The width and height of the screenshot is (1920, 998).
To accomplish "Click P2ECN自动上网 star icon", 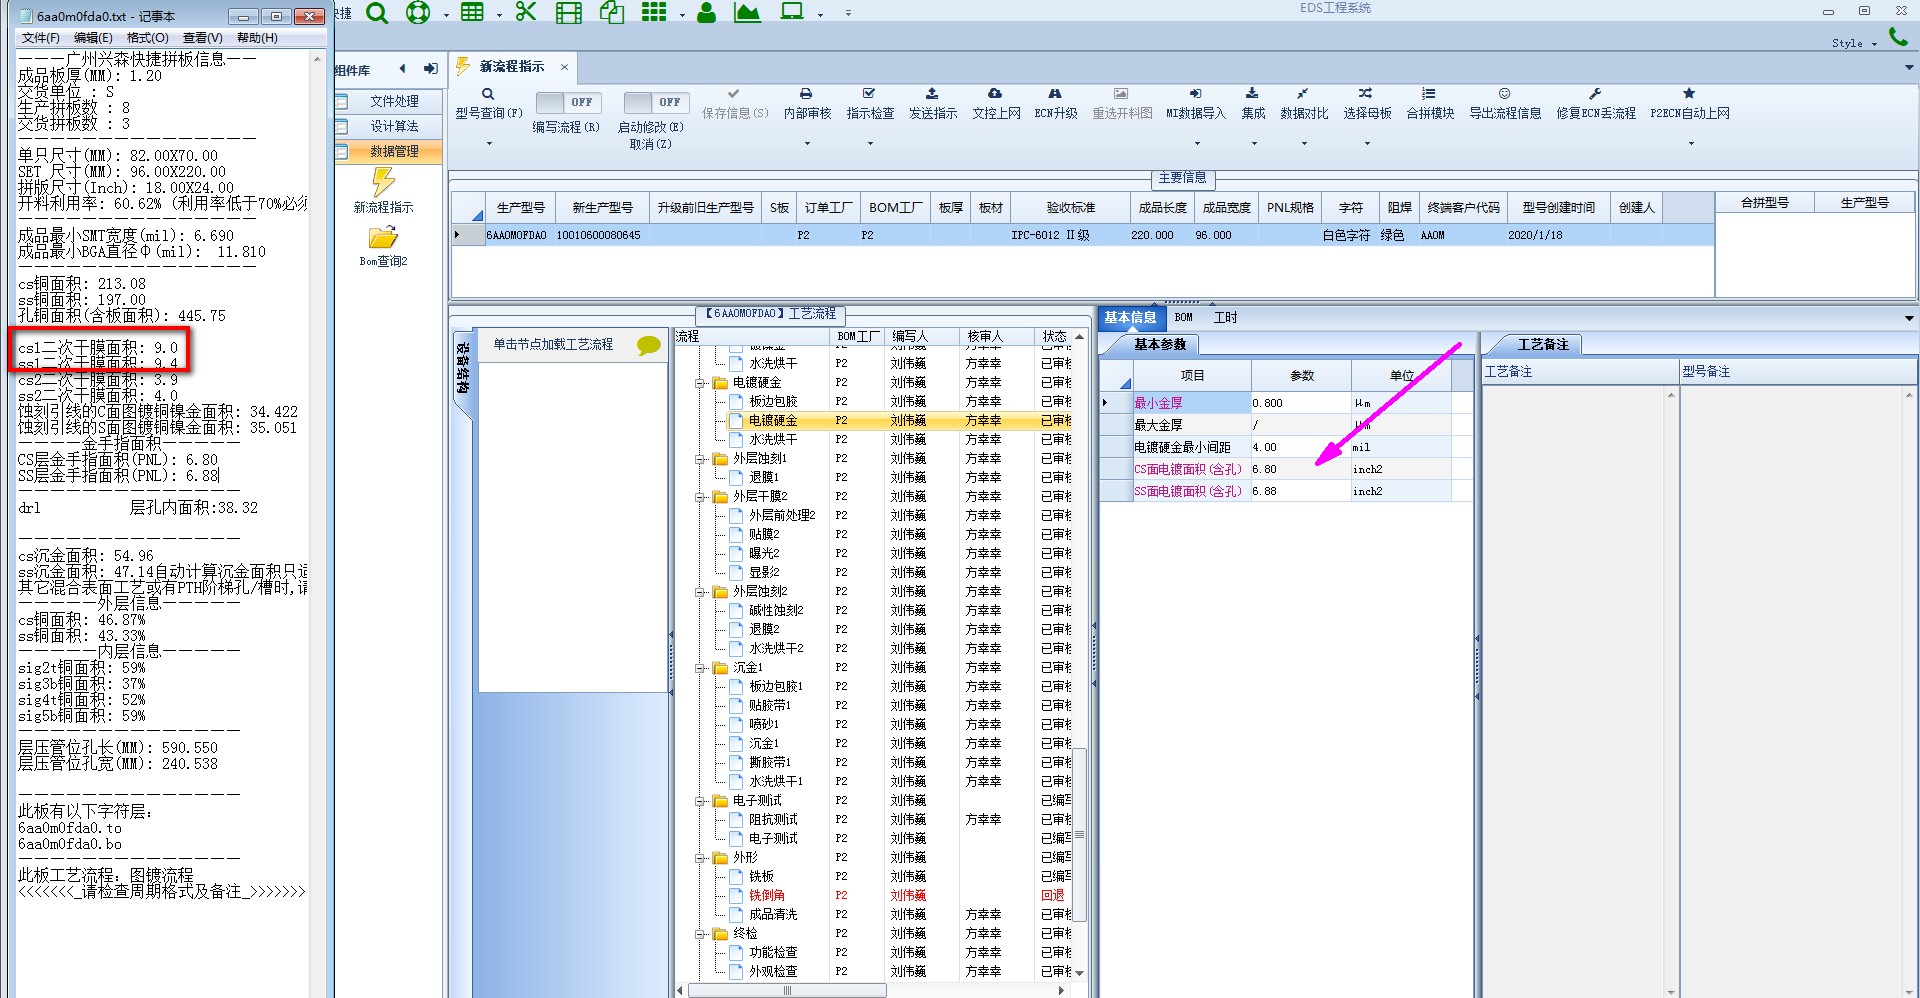I will (x=1689, y=94).
